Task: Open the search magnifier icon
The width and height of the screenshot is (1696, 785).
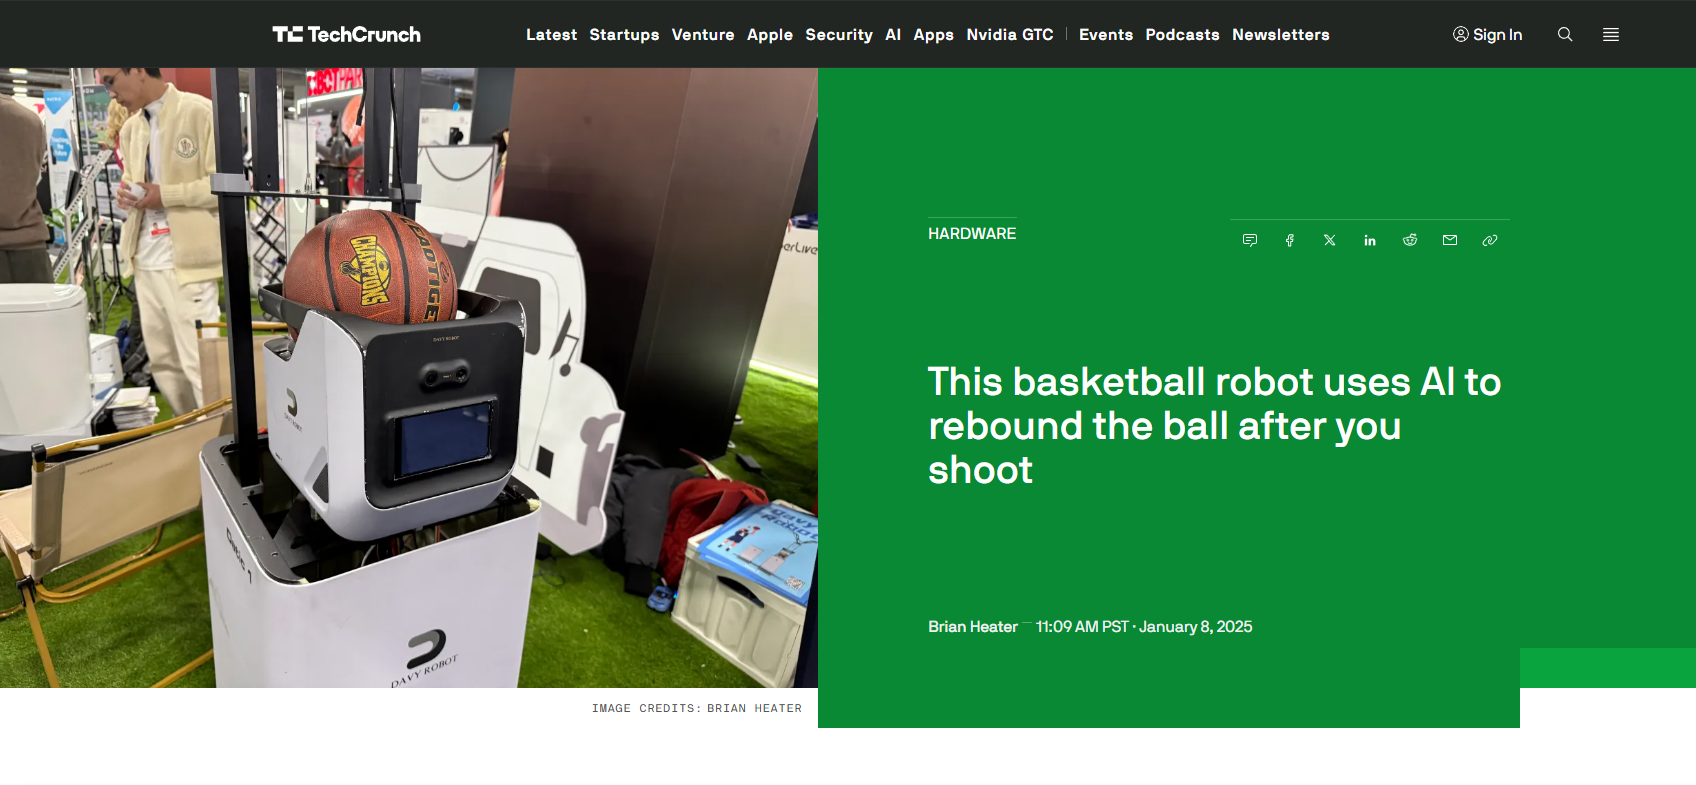Action: click(x=1565, y=34)
